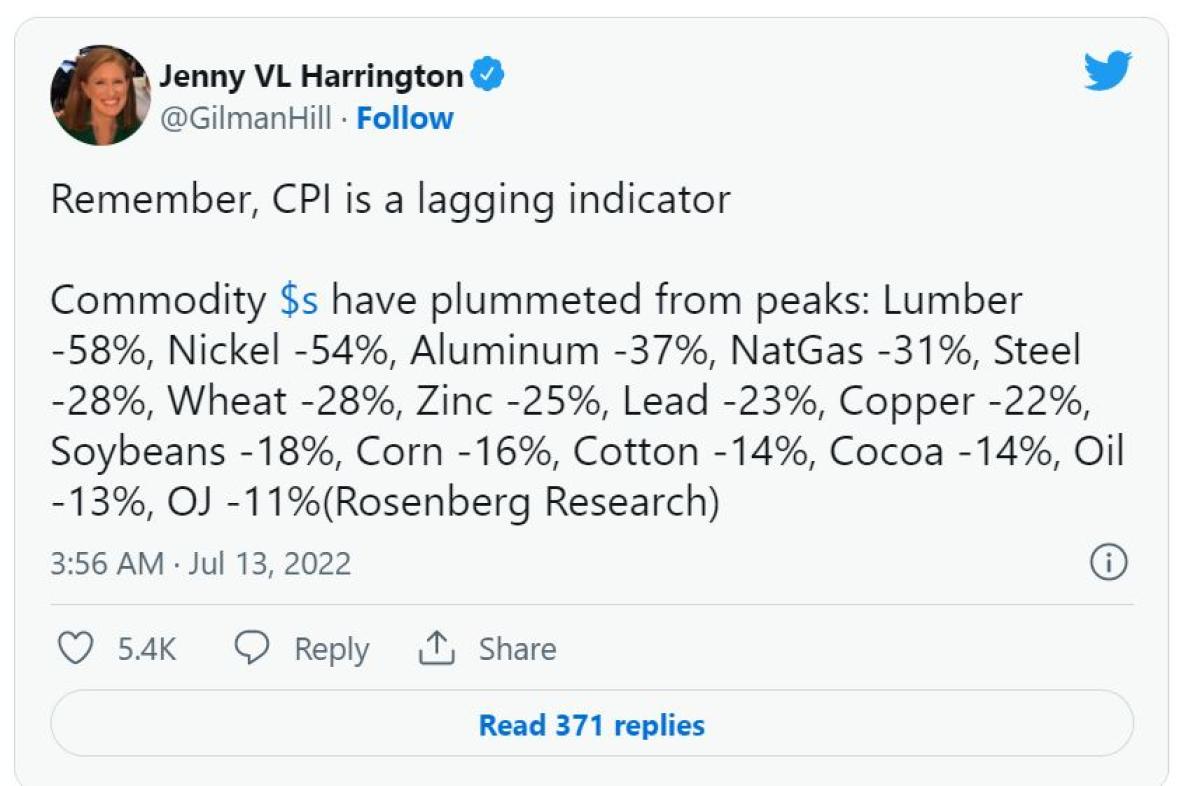The width and height of the screenshot is (1200, 786).
Task: Click the Share text label
Action: tap(517, 649)
